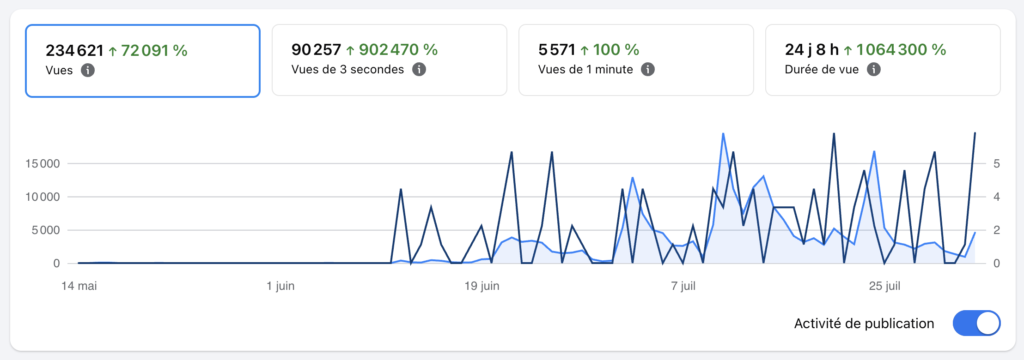
Task: Open the info icon for Vues de 1 minute
Action: (648, 69)
